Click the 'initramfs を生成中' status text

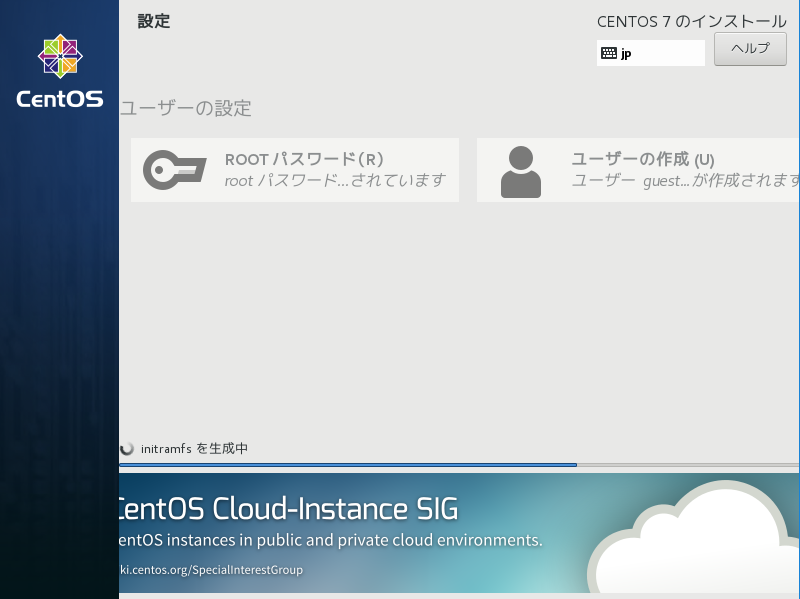coord(194,448)
